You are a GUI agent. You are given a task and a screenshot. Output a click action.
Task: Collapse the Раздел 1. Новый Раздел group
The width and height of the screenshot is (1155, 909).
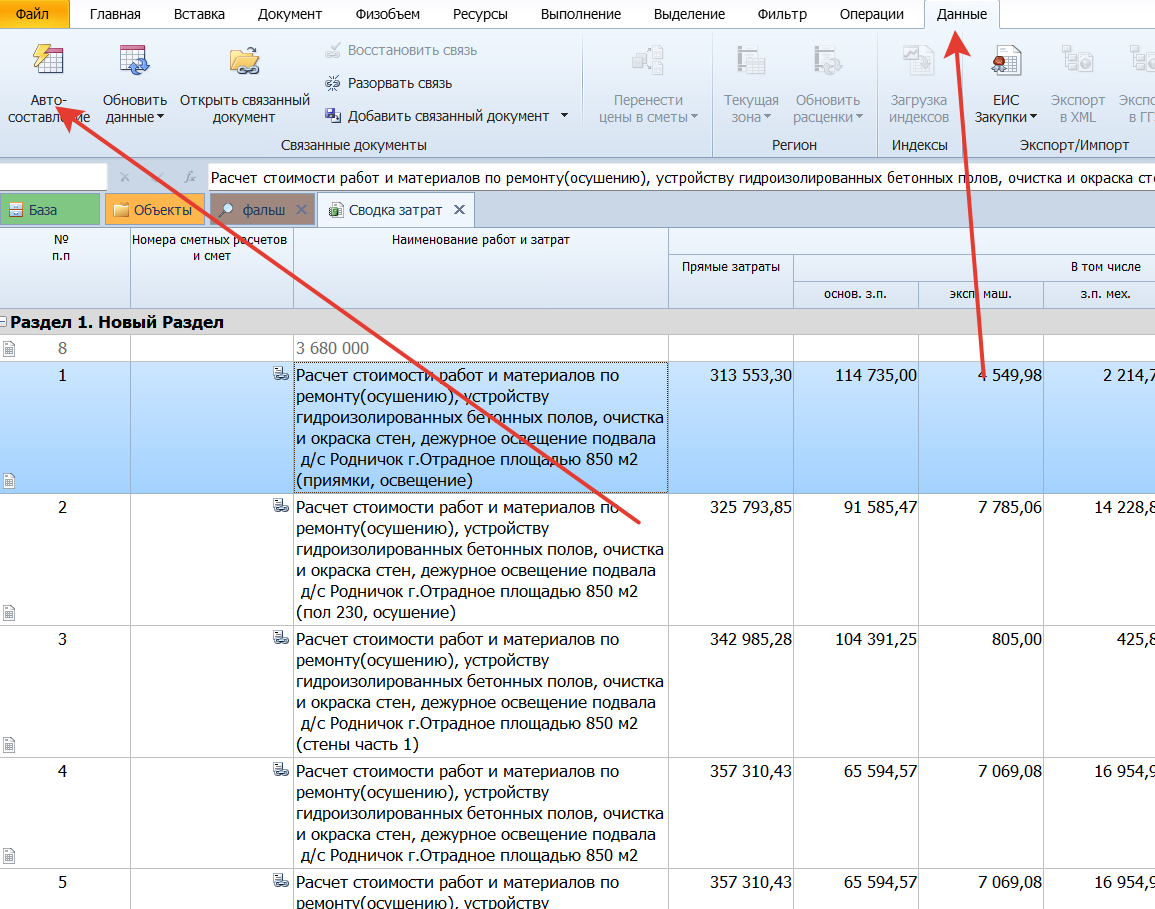5,323
